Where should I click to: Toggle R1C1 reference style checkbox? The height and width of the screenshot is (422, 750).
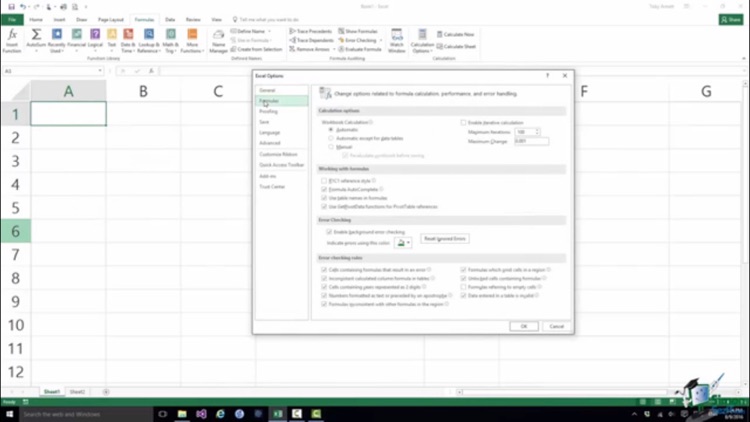[x=324, y=181]
